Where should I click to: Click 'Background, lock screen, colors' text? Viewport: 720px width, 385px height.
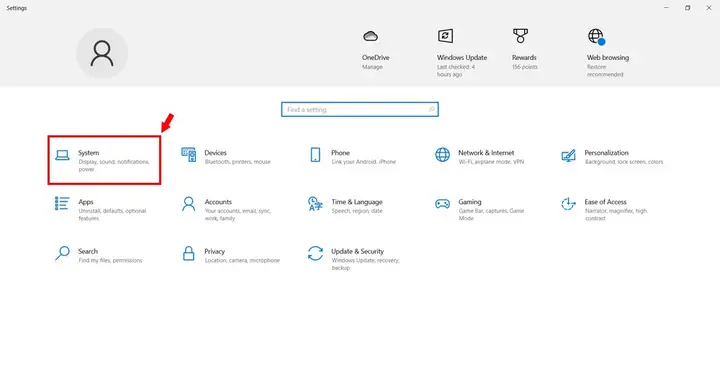pyautogui.click(x=624, y=162)
